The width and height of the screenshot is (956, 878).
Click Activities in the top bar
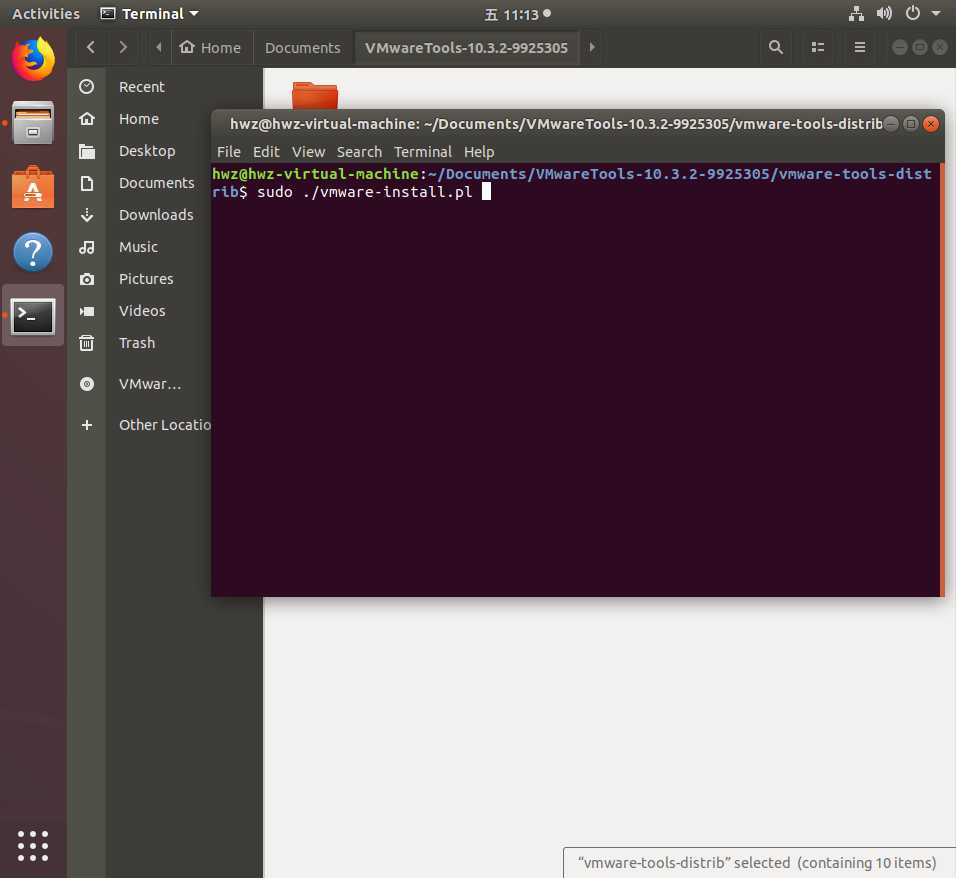[46, 13]
